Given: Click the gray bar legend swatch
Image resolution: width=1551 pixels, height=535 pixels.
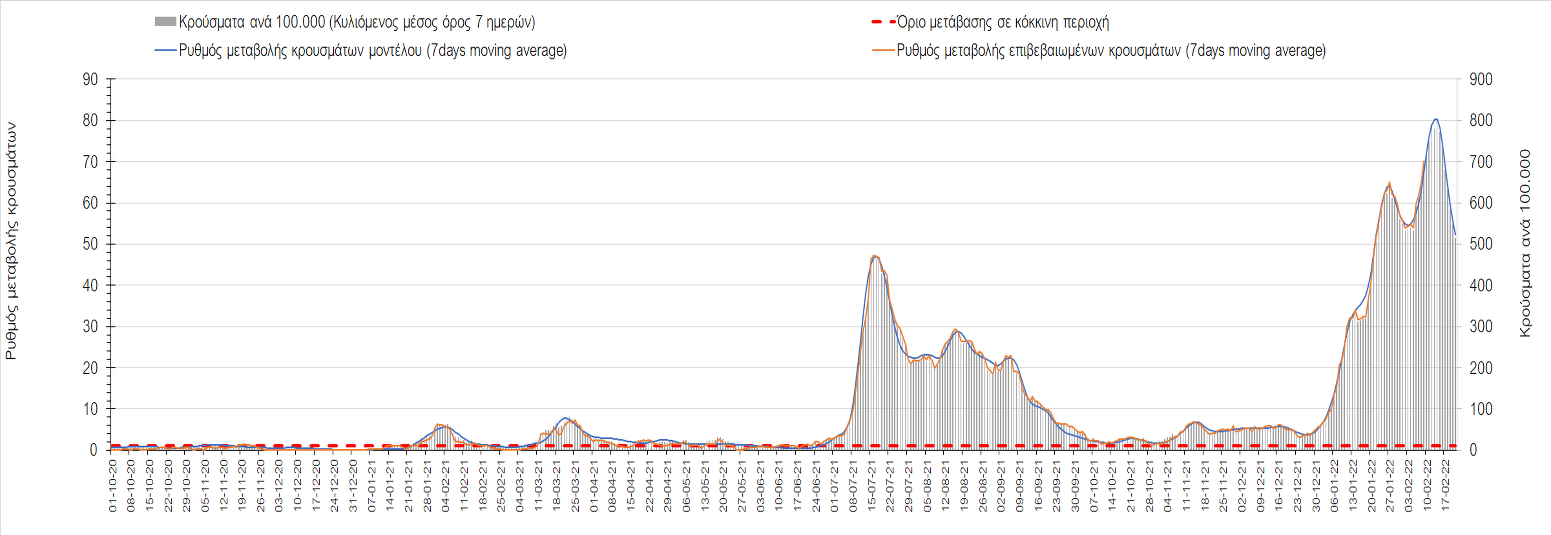Looking at the screenshot, I should coord(165,22).
